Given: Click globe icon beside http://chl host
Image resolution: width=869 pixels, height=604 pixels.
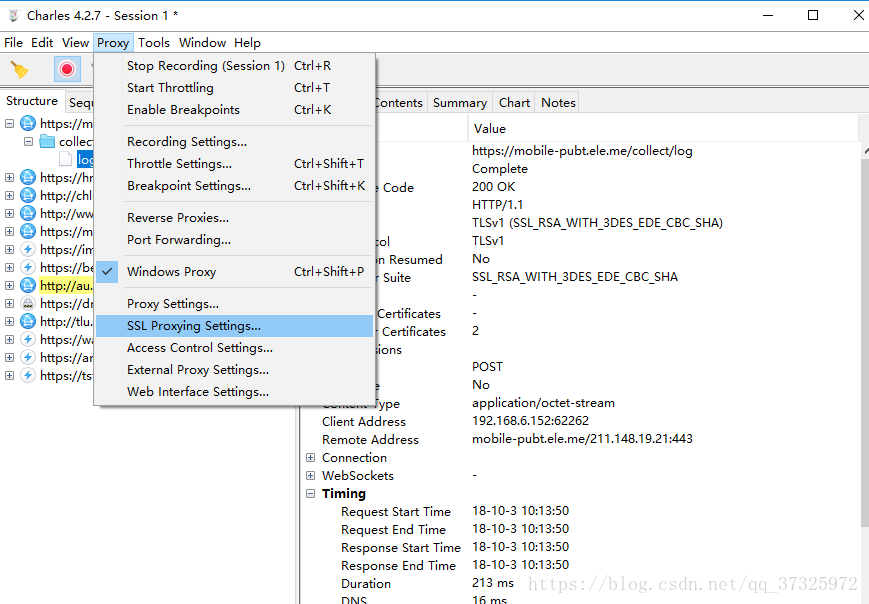Looking at the screenshot, I should coord(28,195).
